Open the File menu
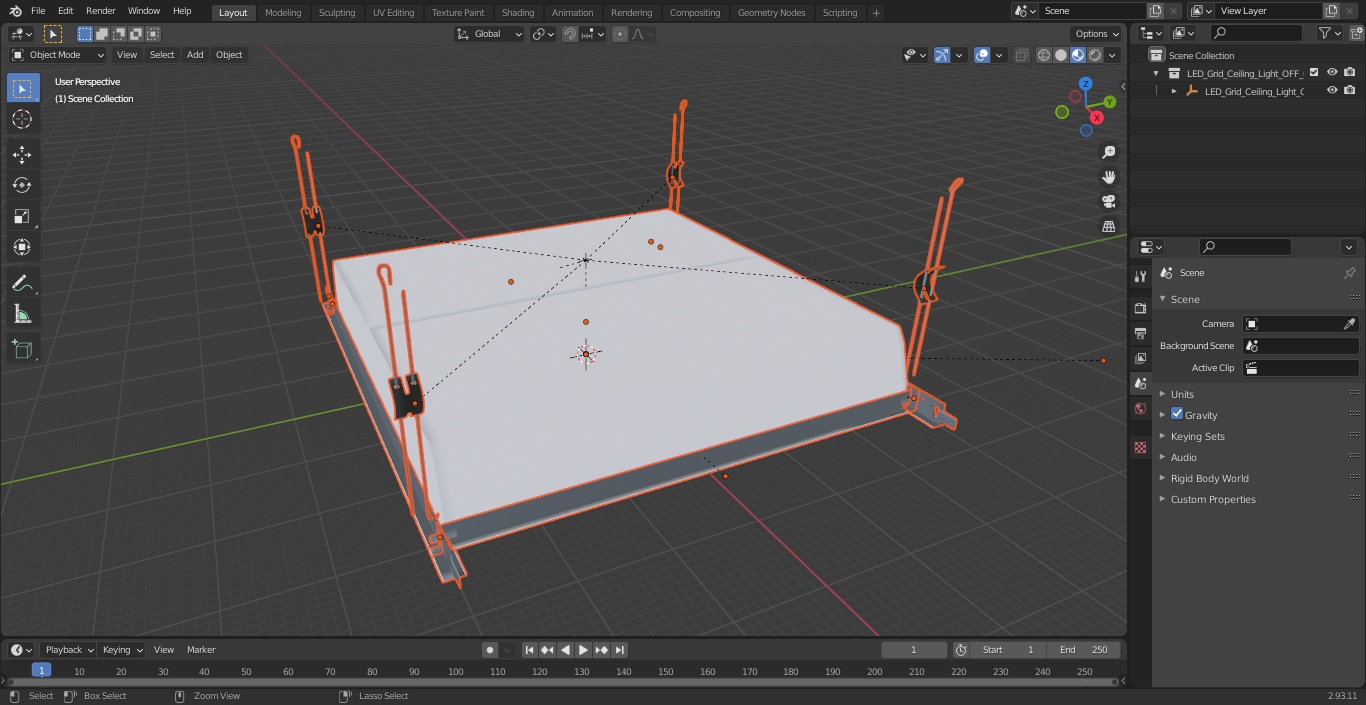The height and width of the screenshot is (705, 1366). coord(38,11)
